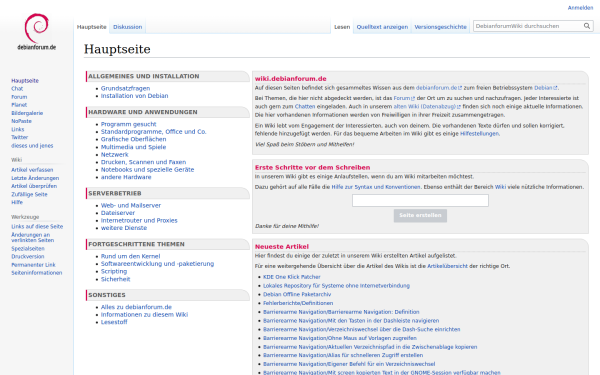Open the Scripting link

(114, 271)
